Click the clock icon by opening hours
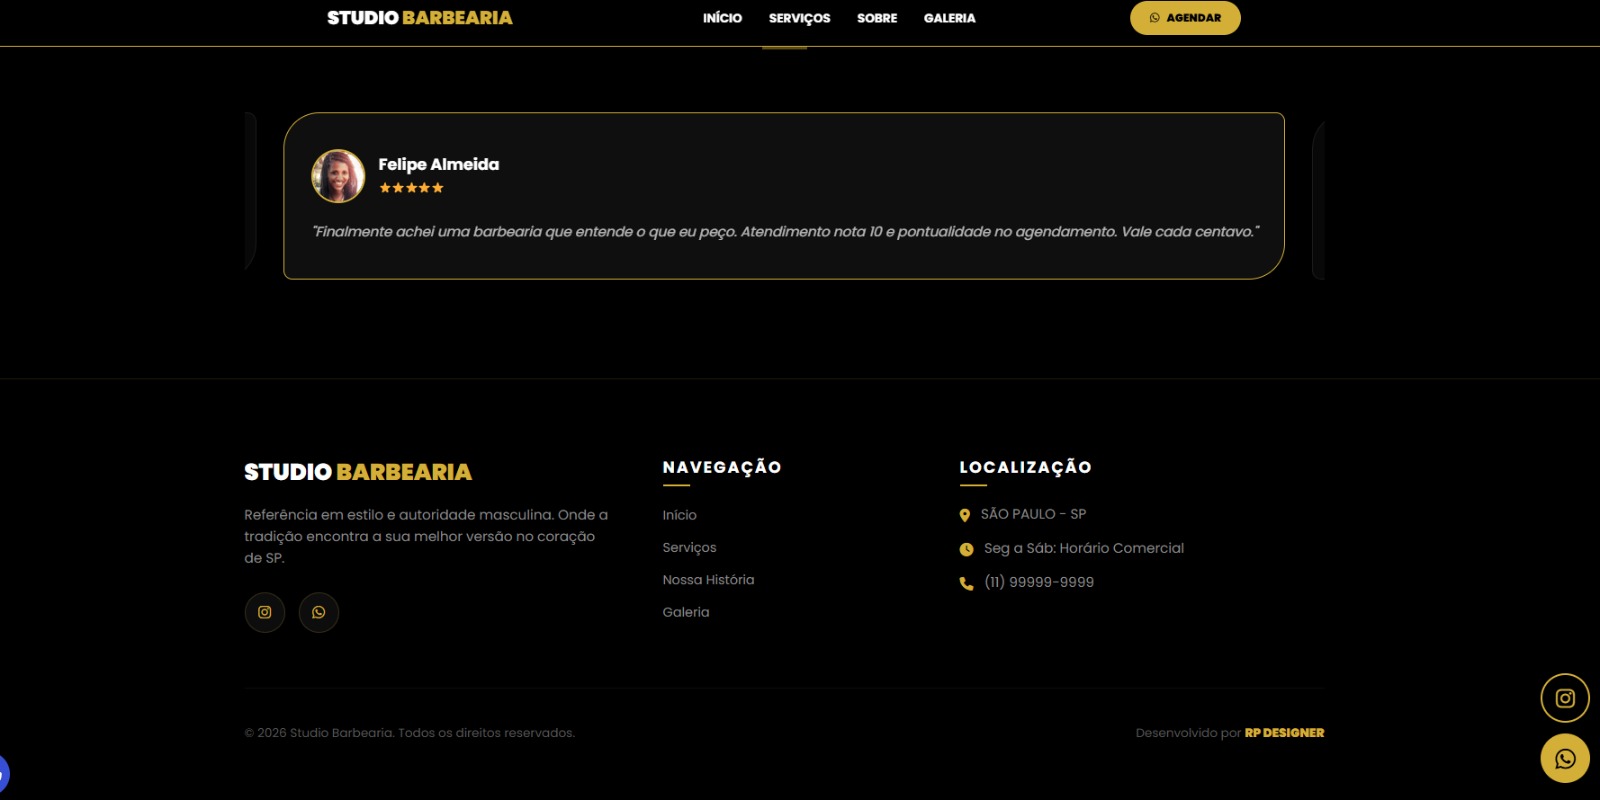The width and height of the screenshot is (1600, 800). pos(966,549)
